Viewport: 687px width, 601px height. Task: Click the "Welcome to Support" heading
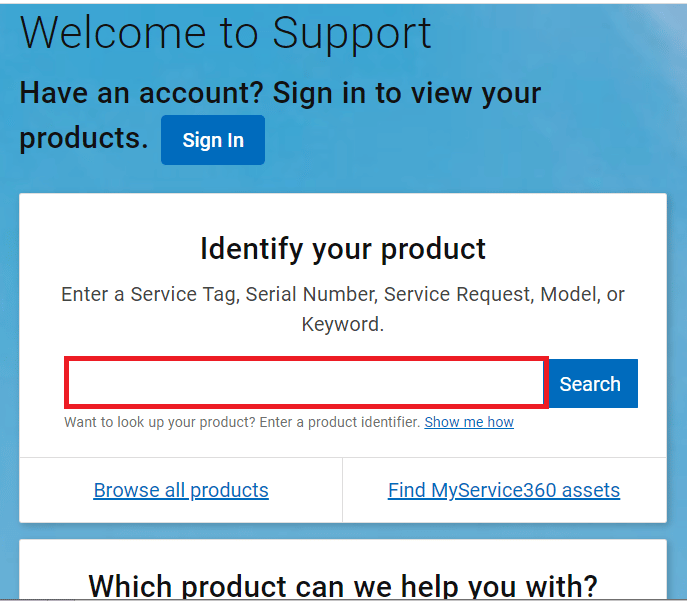point(226,32)
